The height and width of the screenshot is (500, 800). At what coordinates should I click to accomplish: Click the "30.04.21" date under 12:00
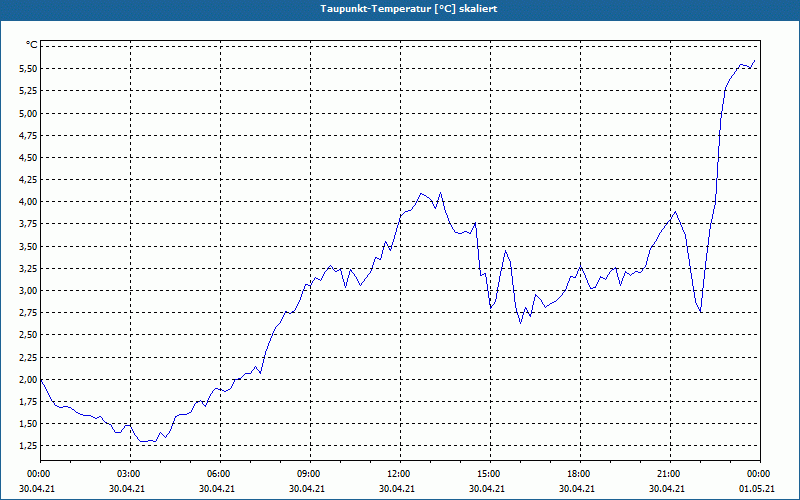coord(397,489)
